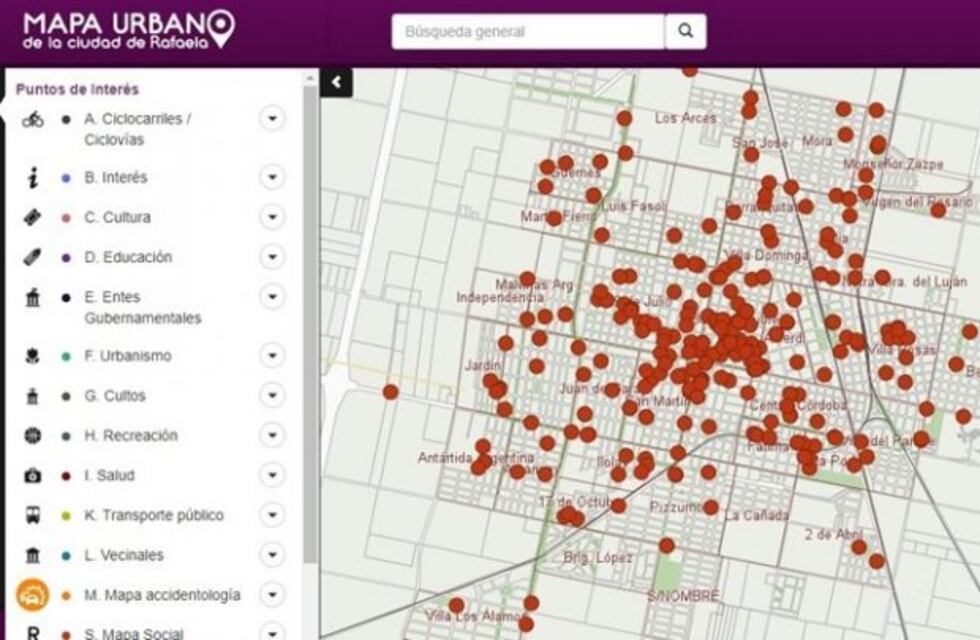
Task: Toggle the L. Vecinales layer
Action: pos(64,555)
